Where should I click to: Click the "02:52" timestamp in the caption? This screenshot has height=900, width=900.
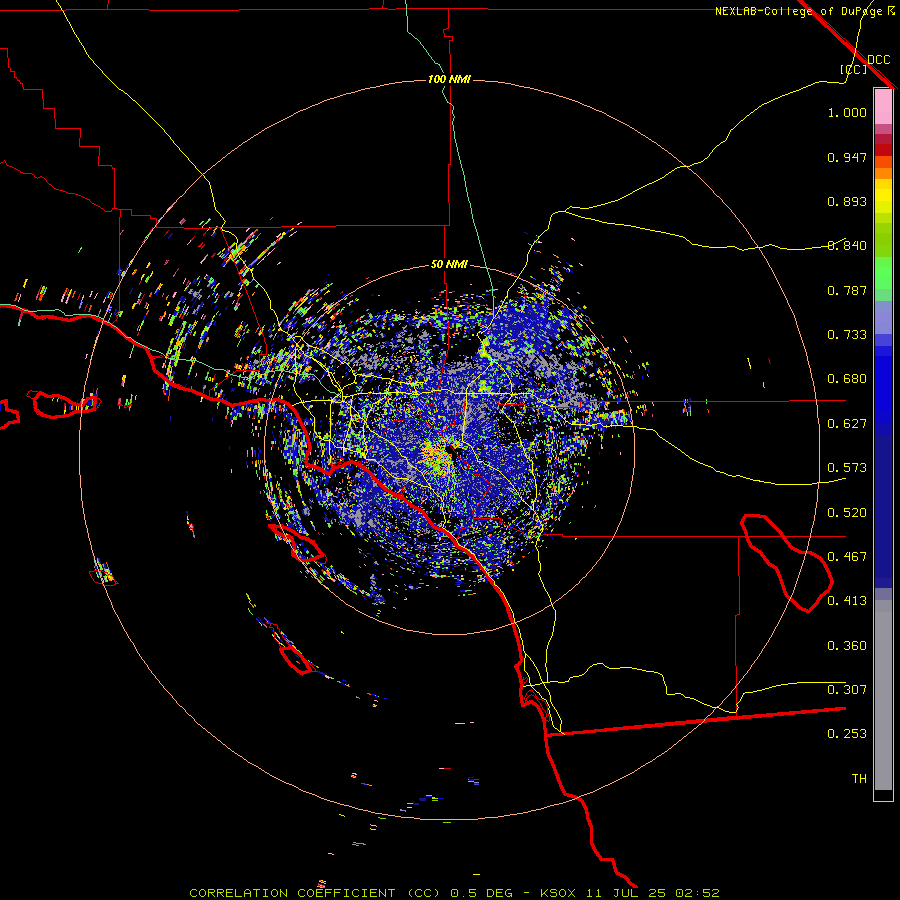[x=697, y=893]
